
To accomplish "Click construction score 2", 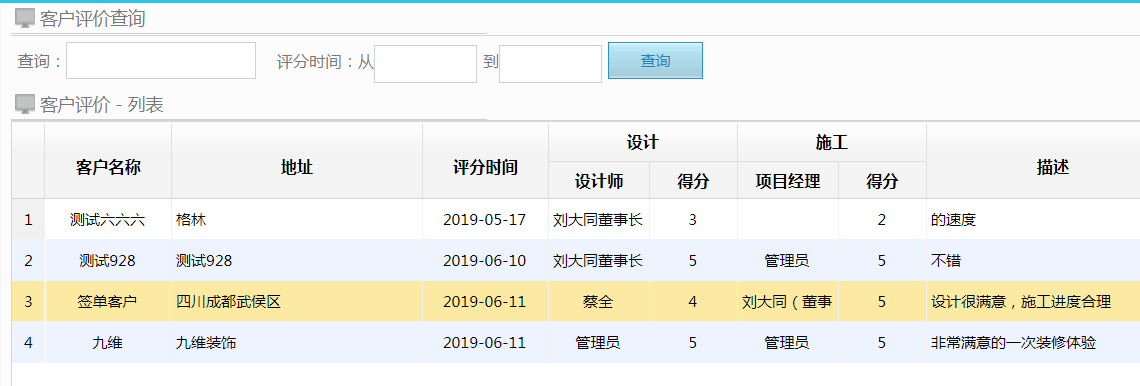I will [882, 220].
